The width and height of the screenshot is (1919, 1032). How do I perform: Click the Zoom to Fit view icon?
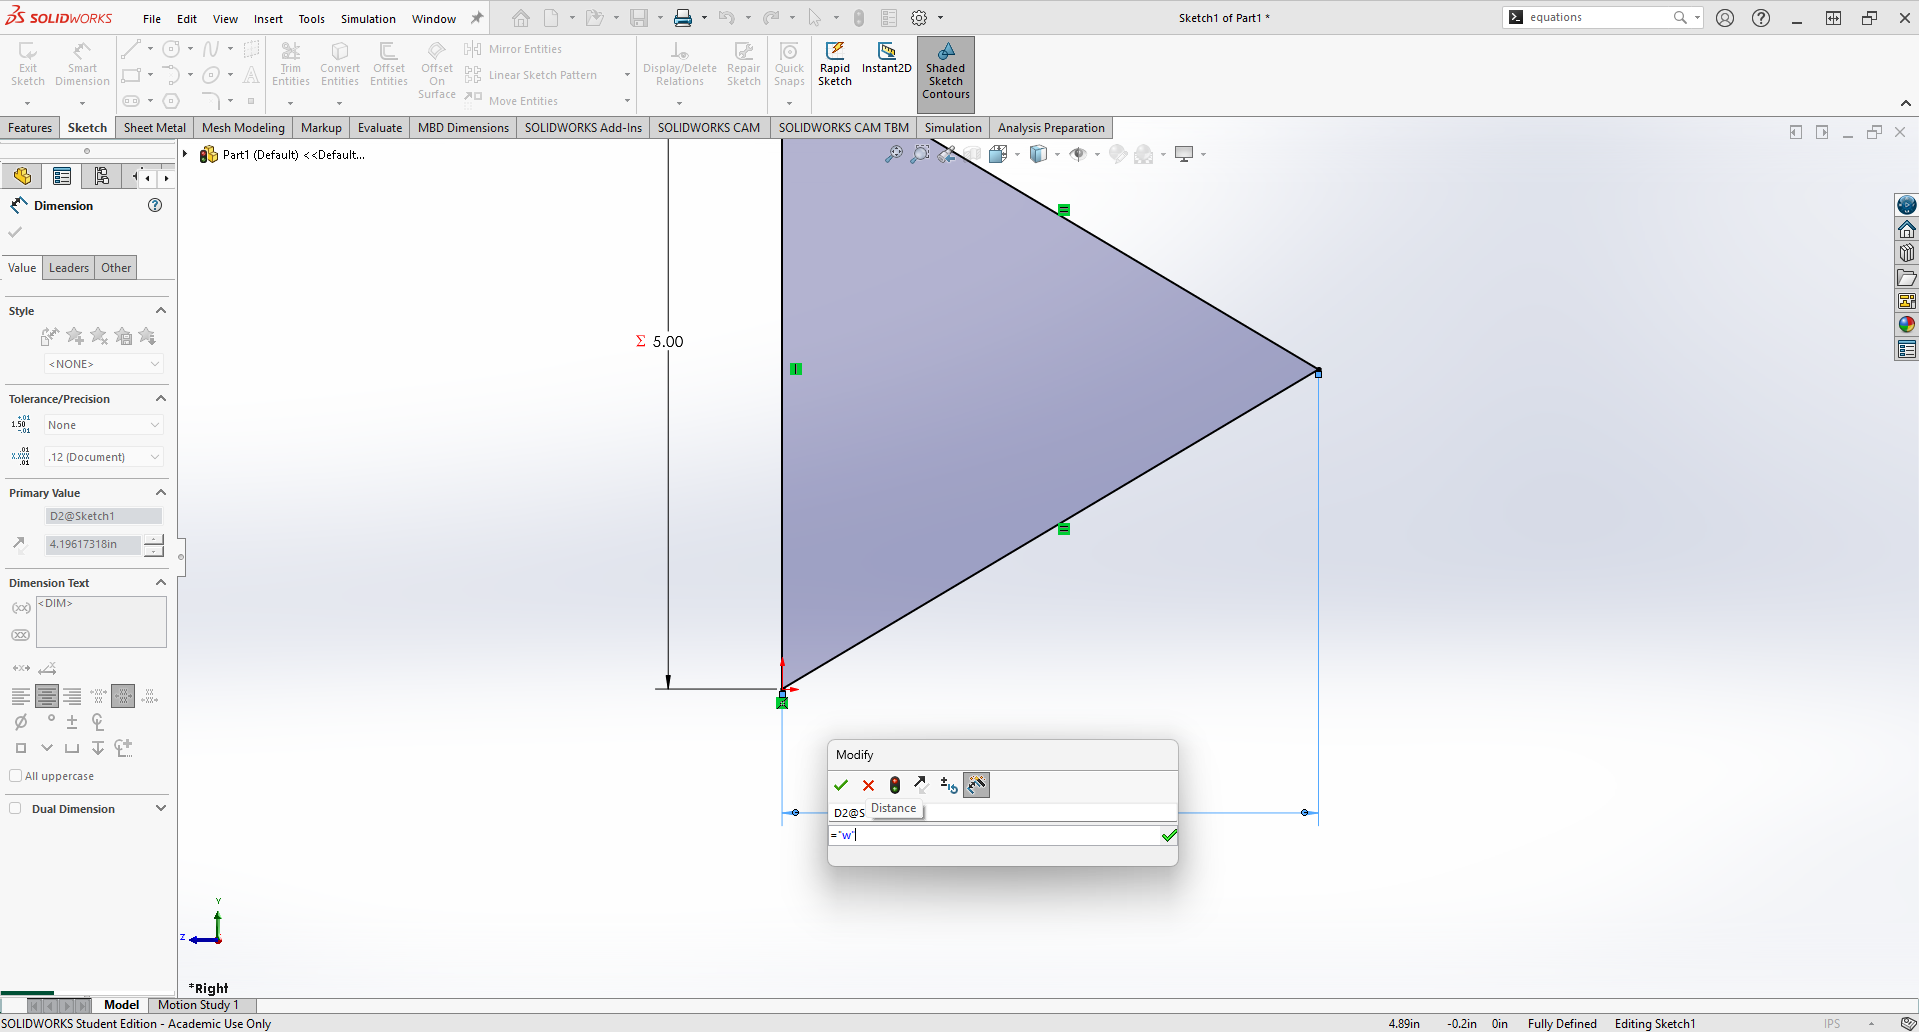[x=893, y=154]
